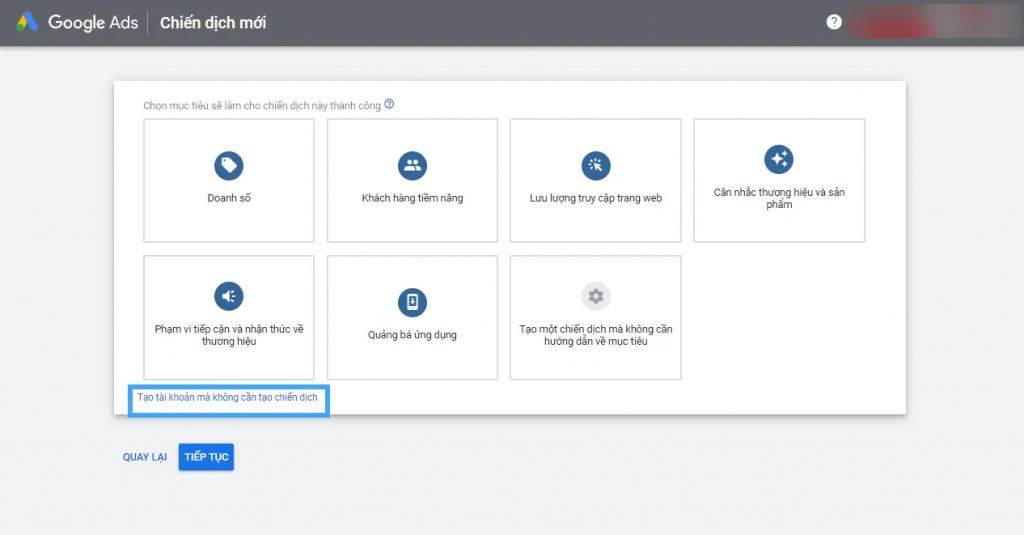Screen dimensions: 1024x535
Task: Click the 'Lưu lượng truy cập trang web' label
Action: pyautogui.click(x=596, y=198)
